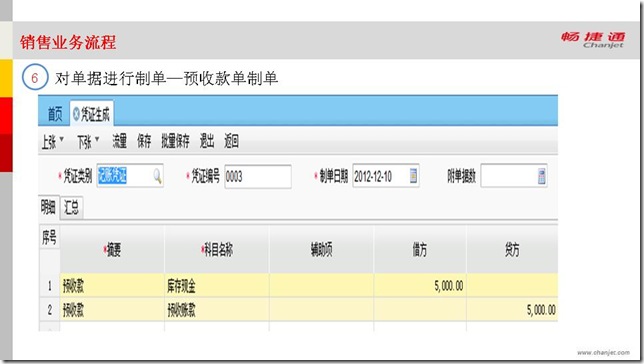Open the calendar picker for 制单日期

pos(413,176)
